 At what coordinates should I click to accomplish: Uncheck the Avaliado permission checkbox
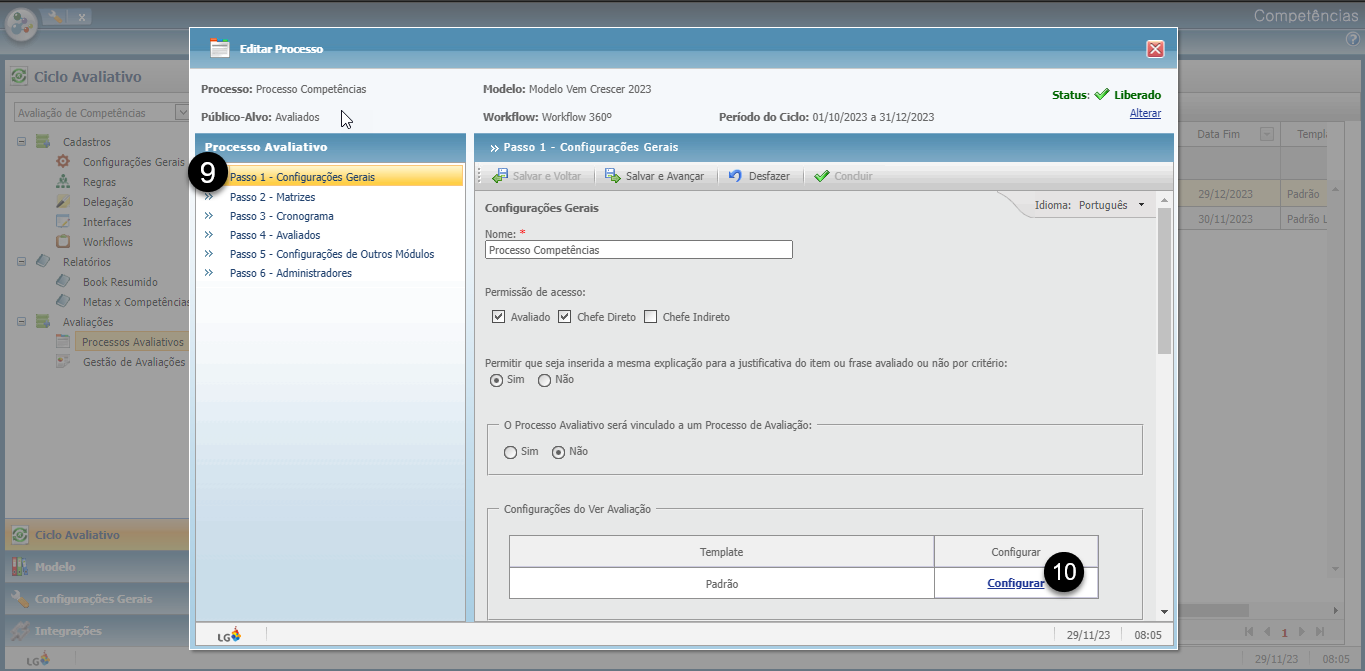tap(499, 317)
